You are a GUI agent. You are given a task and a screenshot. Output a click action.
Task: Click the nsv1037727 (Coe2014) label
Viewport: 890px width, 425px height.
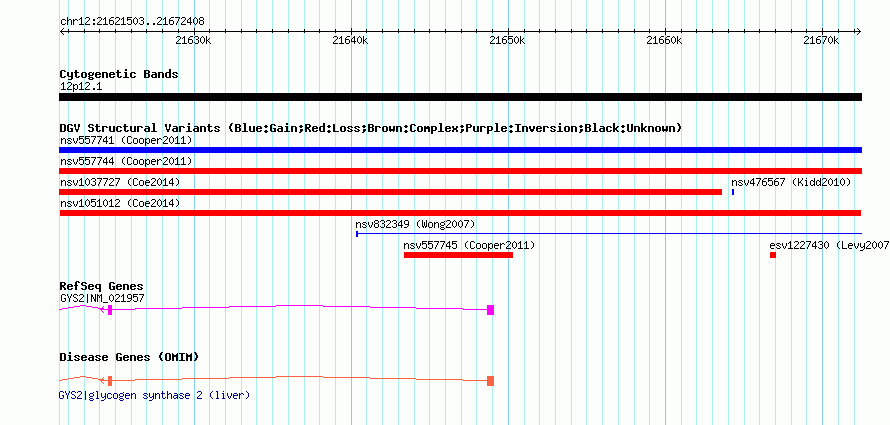click(120, 182)
